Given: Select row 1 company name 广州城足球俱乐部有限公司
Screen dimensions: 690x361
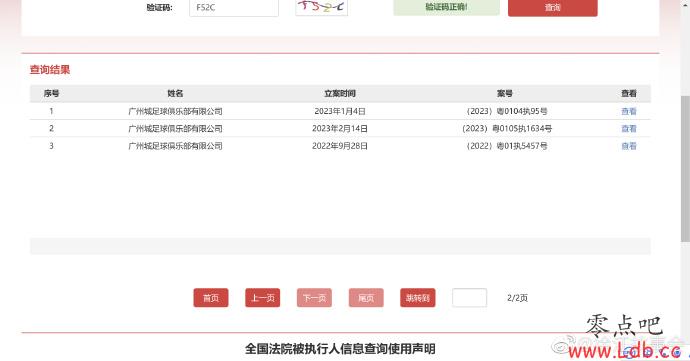Looking at the screenshot, I should point(175,111).
